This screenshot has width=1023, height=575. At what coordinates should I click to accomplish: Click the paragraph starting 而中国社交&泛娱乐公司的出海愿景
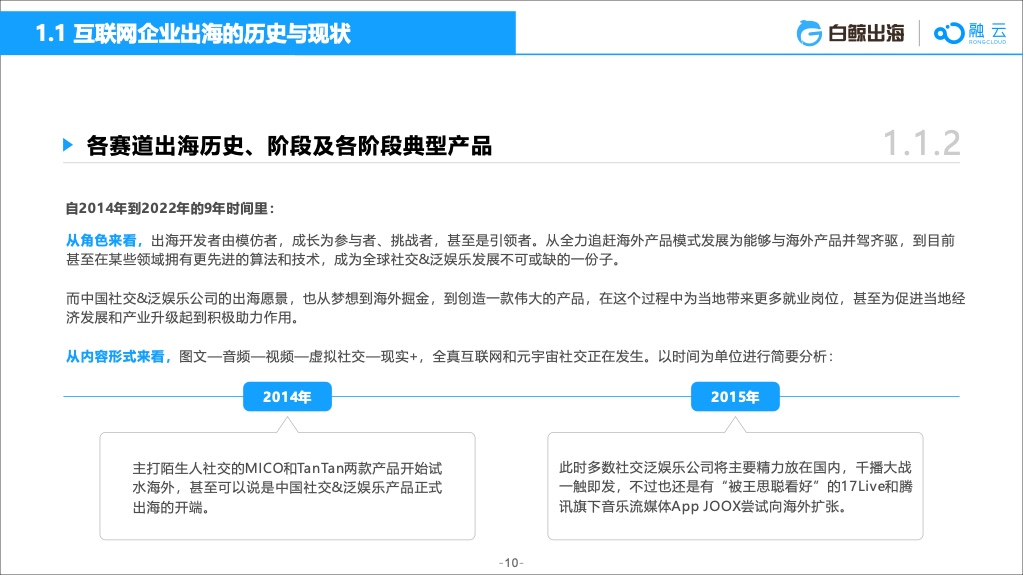515,308
